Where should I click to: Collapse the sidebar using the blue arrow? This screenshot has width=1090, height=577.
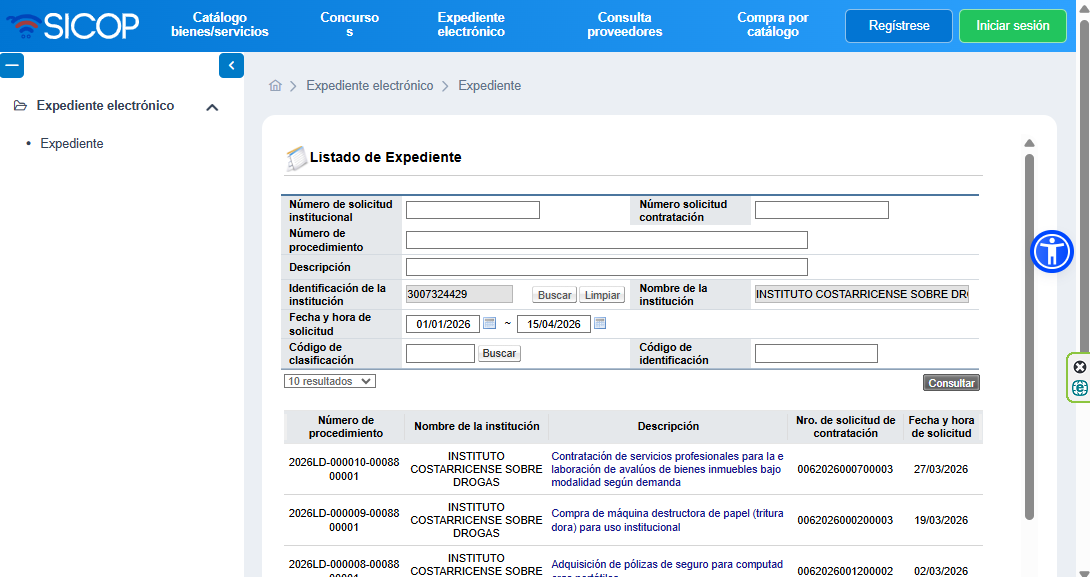(231, 65)
